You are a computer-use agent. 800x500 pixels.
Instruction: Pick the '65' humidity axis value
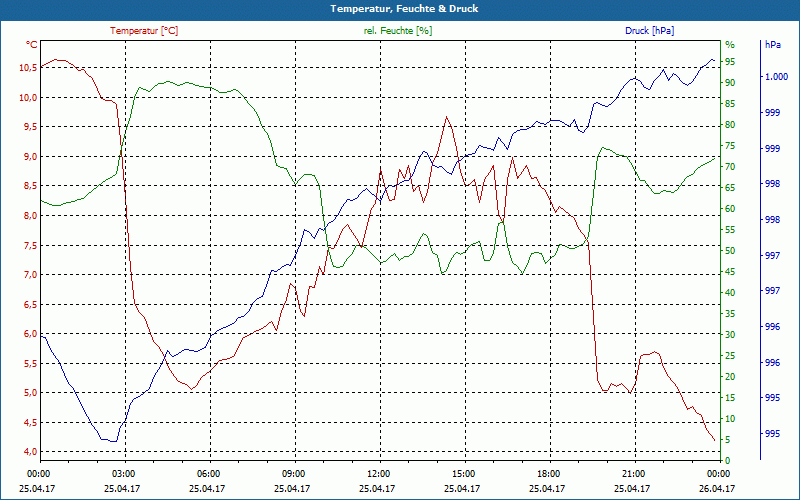(x=730, y=188)
